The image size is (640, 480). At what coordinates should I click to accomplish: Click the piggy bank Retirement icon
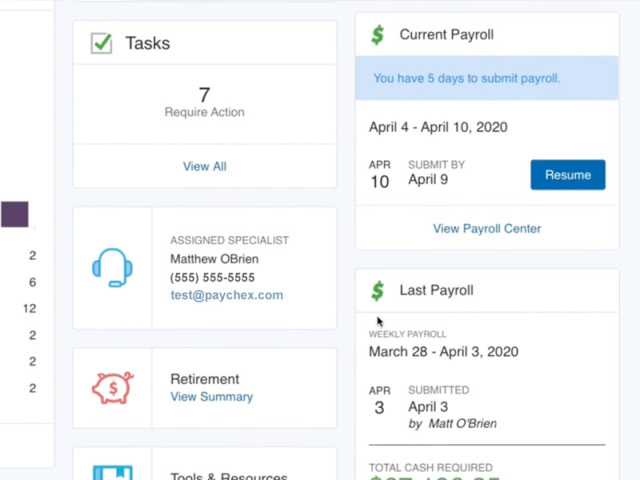coord(113,387)
